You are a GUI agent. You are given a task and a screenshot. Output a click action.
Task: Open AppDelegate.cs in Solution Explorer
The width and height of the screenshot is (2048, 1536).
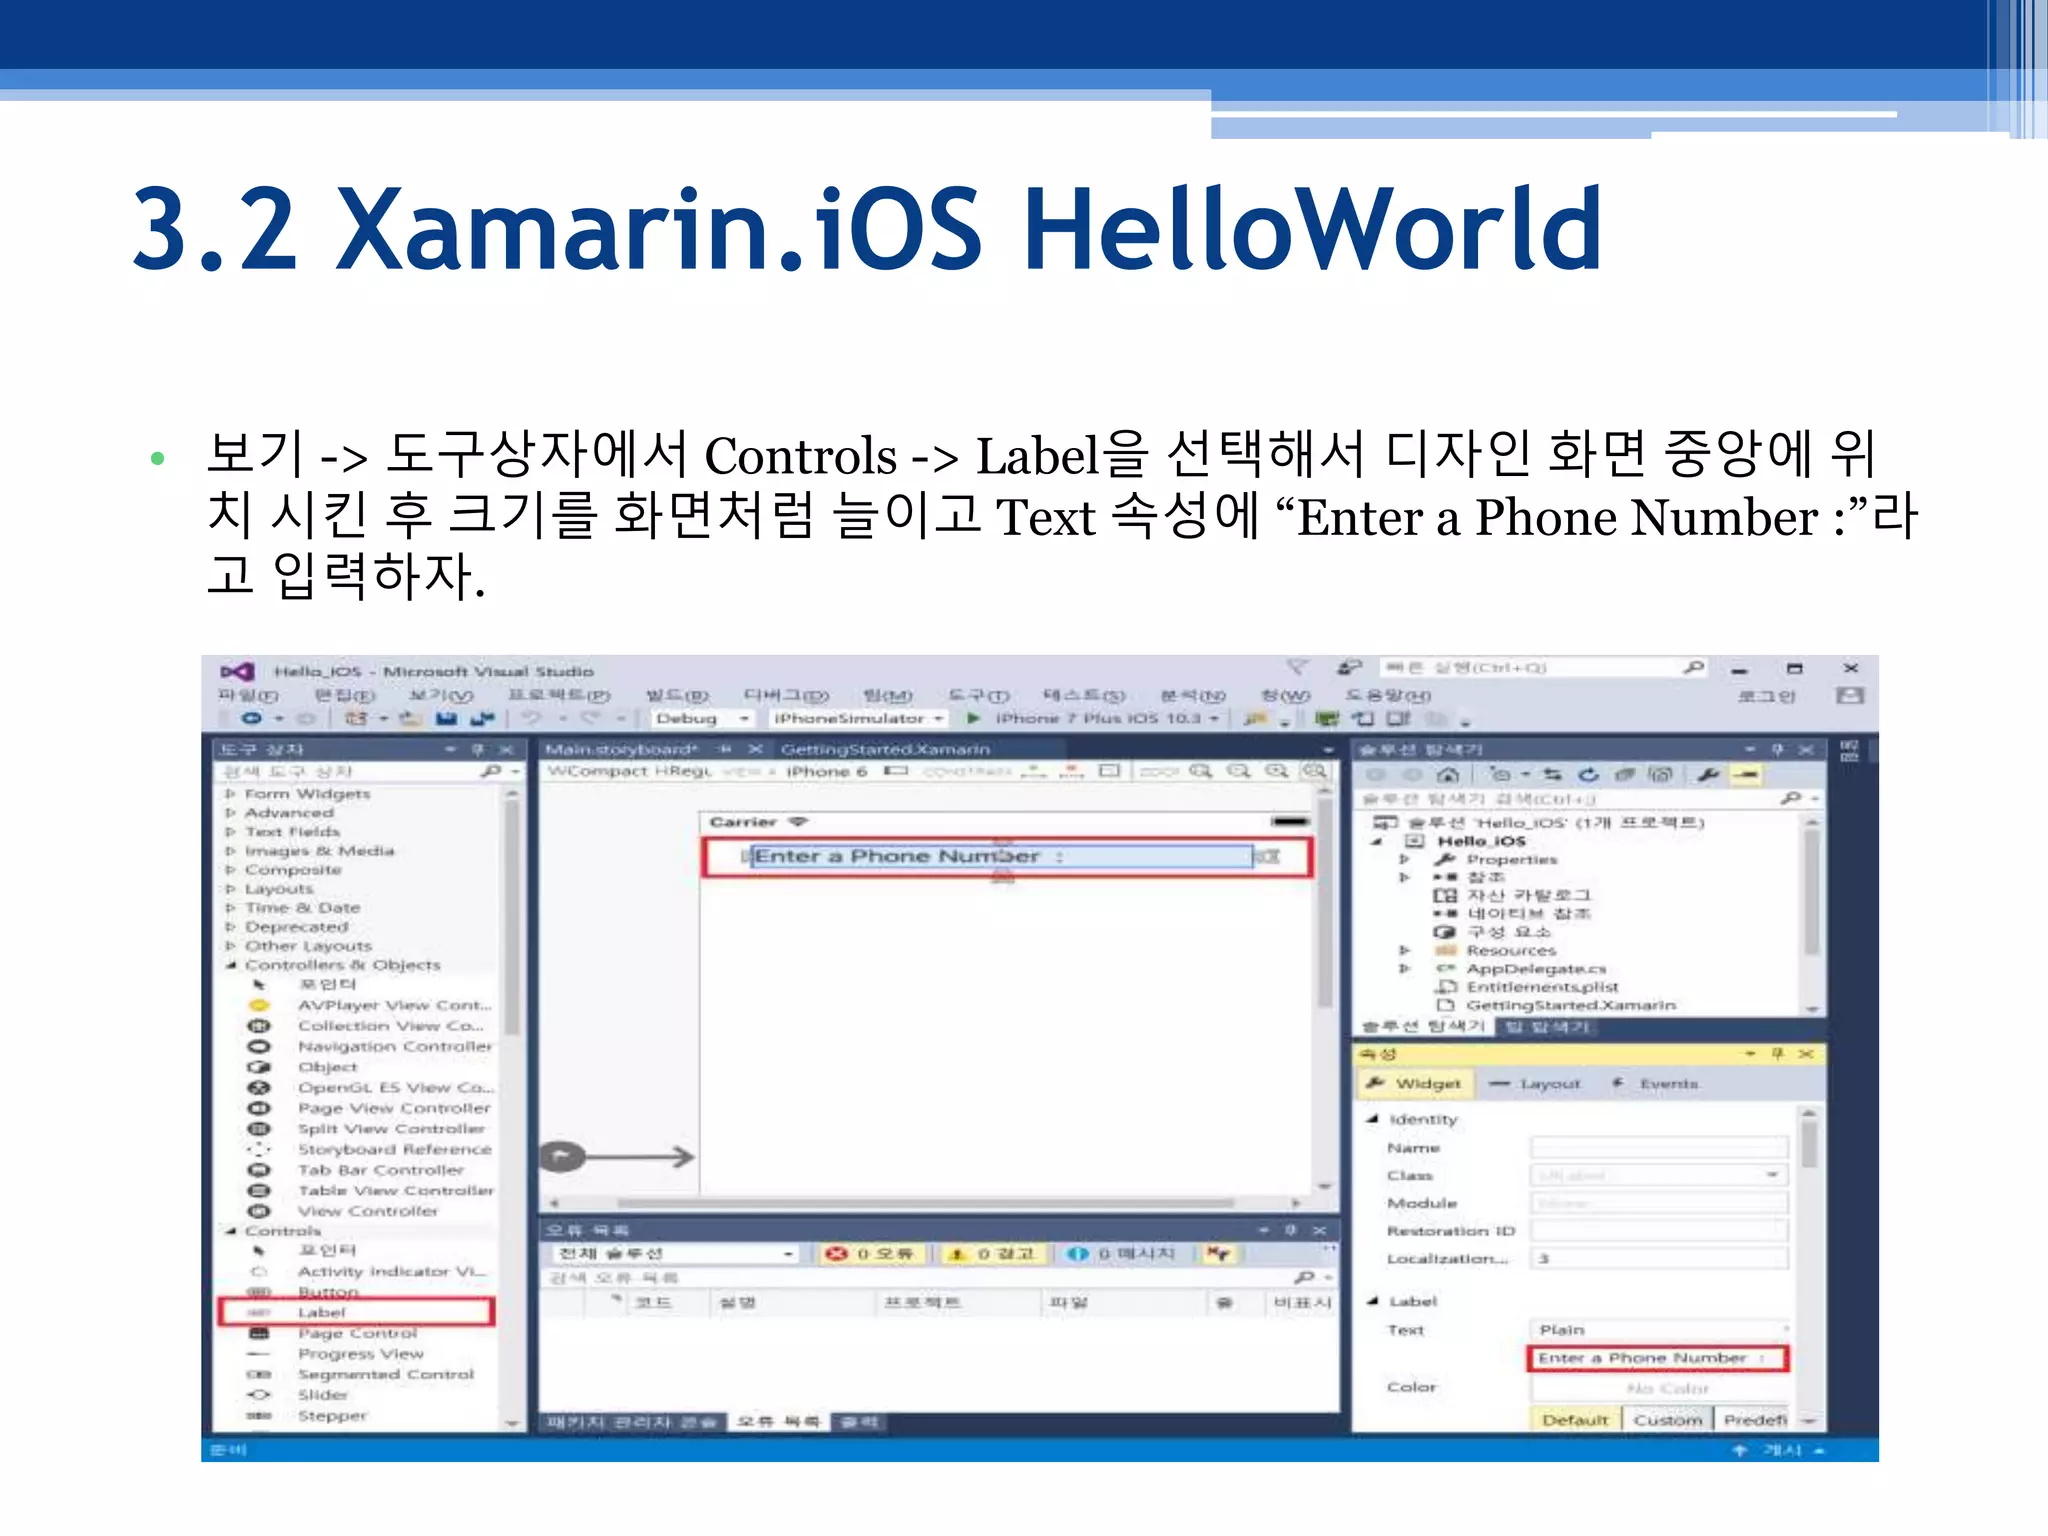[1535, 969]
